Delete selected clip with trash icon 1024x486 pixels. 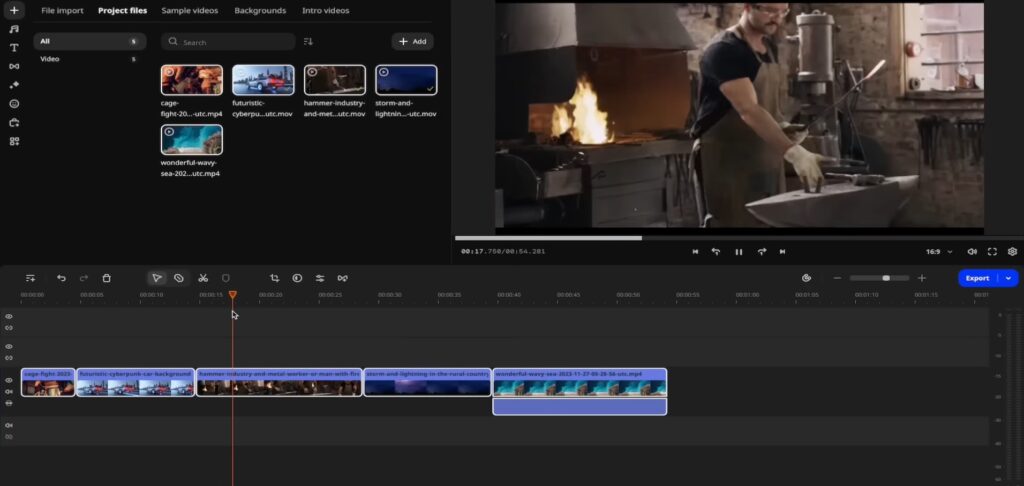pyautogui.click(x=107, y=278)
